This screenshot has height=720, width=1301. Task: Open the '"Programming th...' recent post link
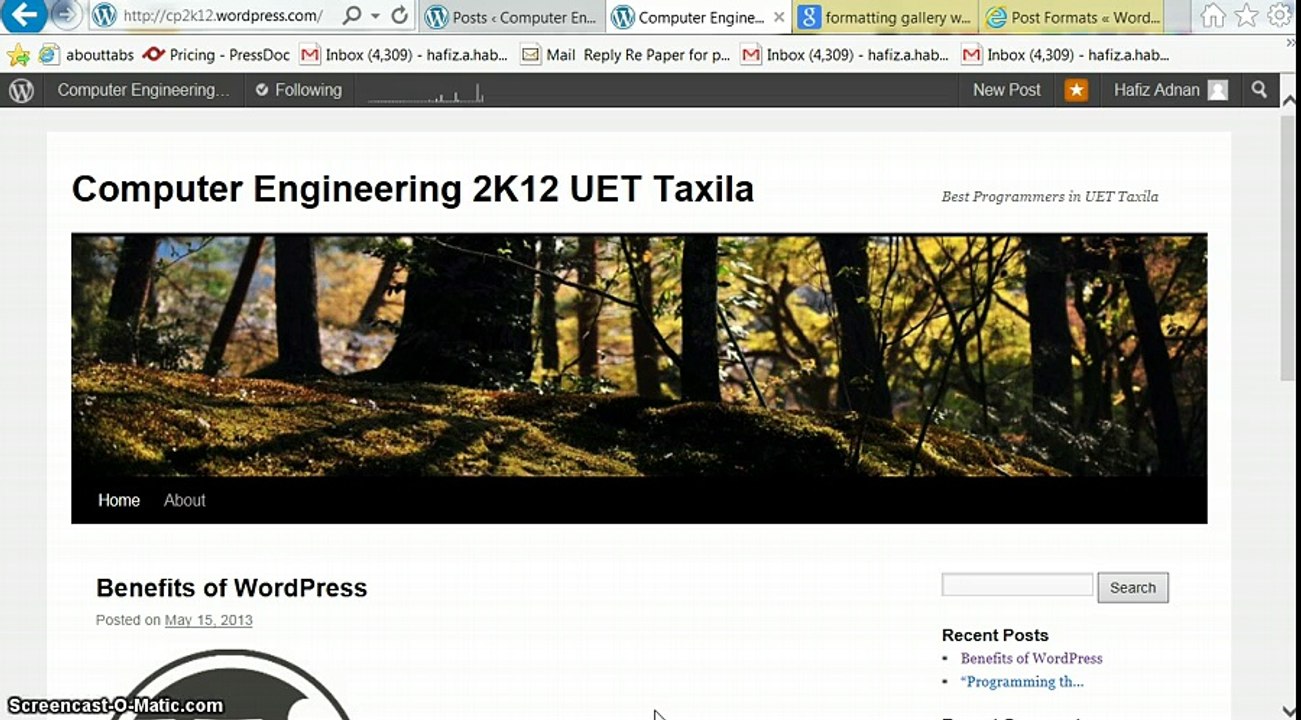[x=1021, y=682]
